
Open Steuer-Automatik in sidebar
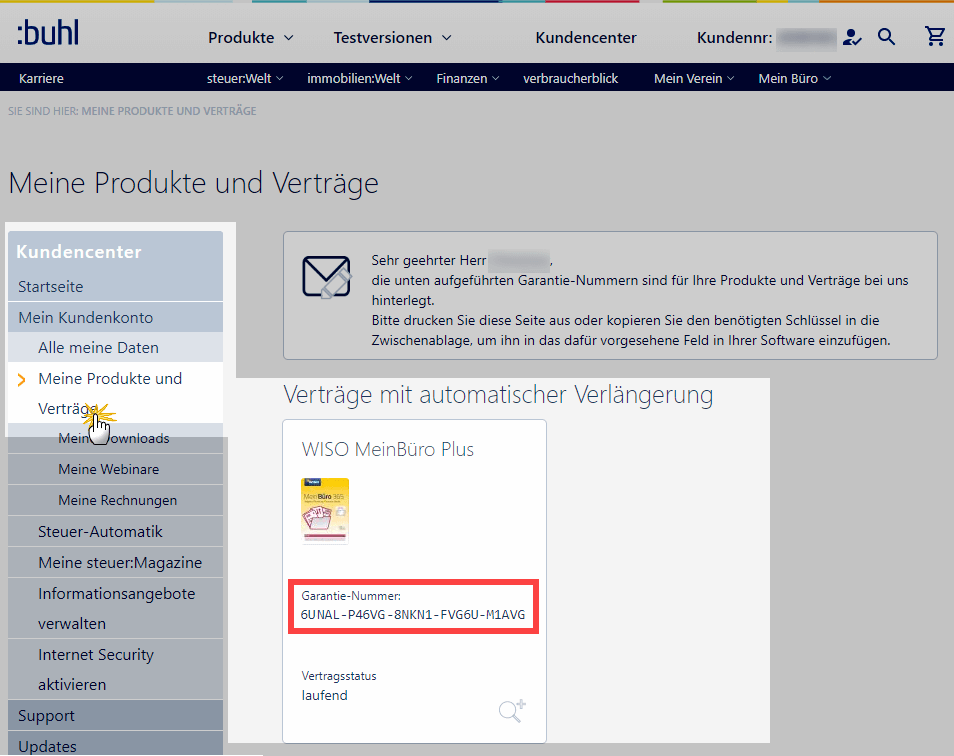(x=116, y=532)
